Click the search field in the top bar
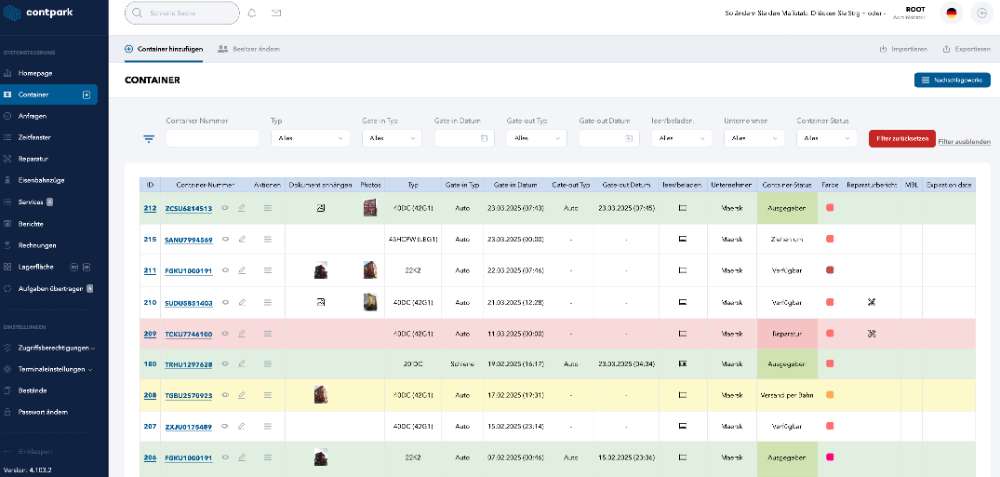Viewport: 1000px width, 477px height. 182,13
